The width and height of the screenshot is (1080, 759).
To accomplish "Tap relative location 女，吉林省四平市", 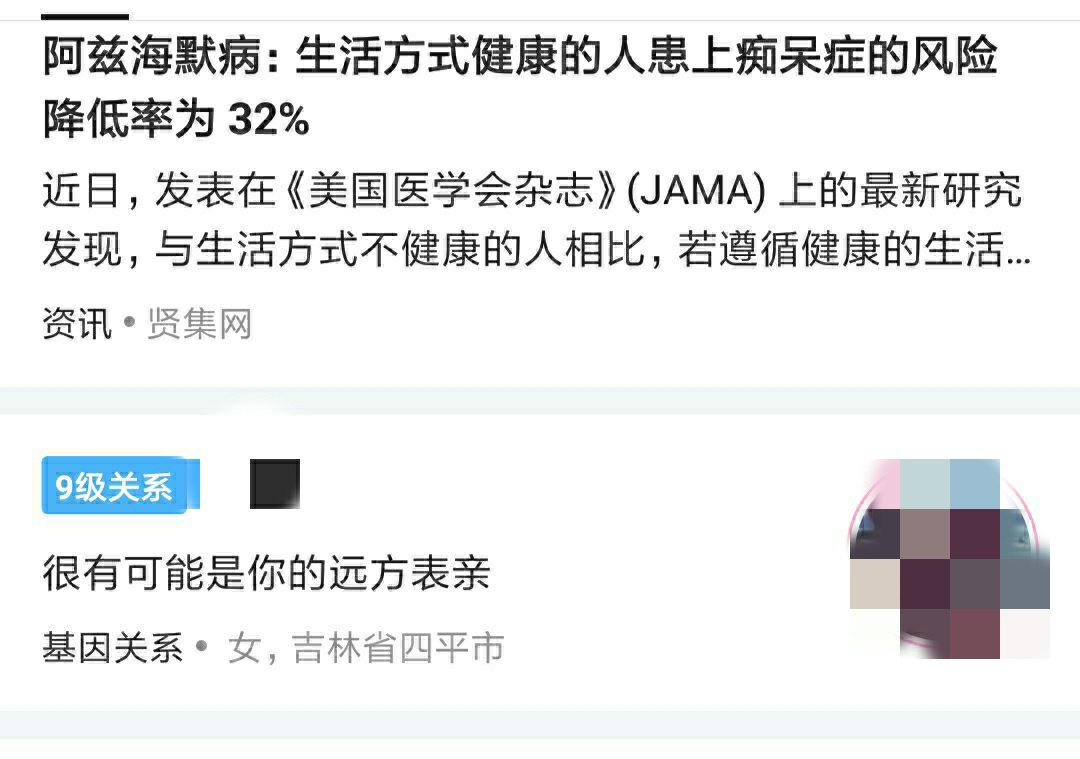I will point(366,647).
